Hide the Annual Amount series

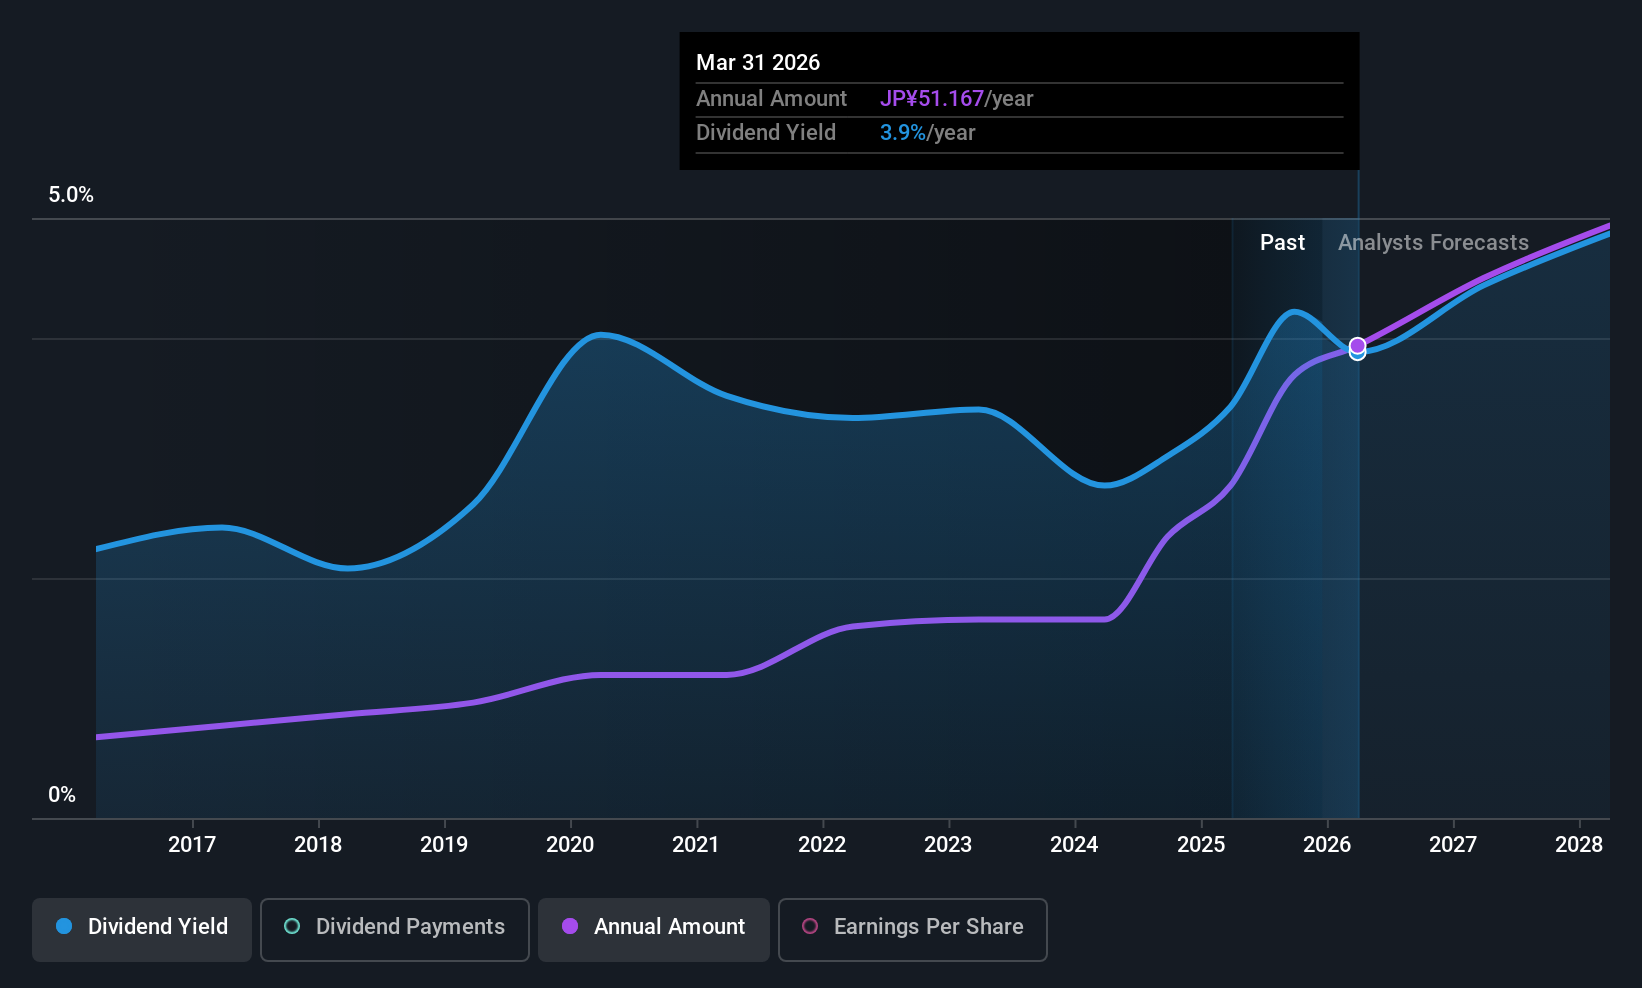click(x=654, y=929)
